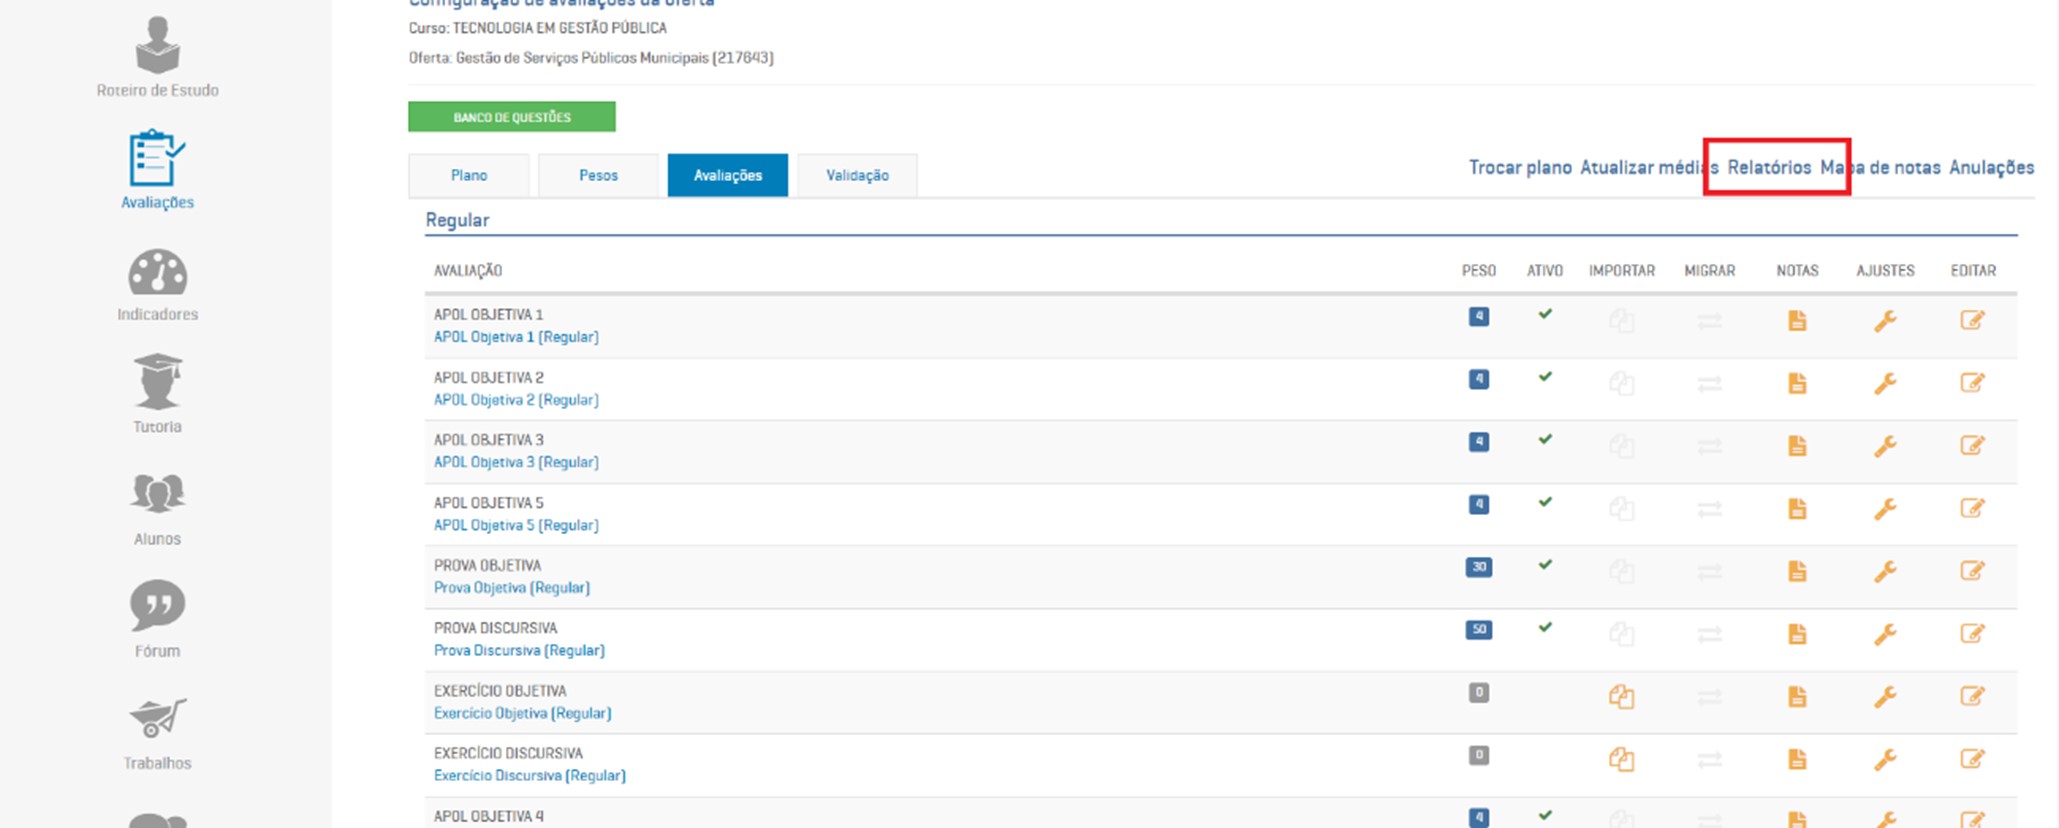Screen dimensions: 2059x828
Task: Toggle ativo checkmark for APOL Objetiva 5
Action: pos(1545,502)
